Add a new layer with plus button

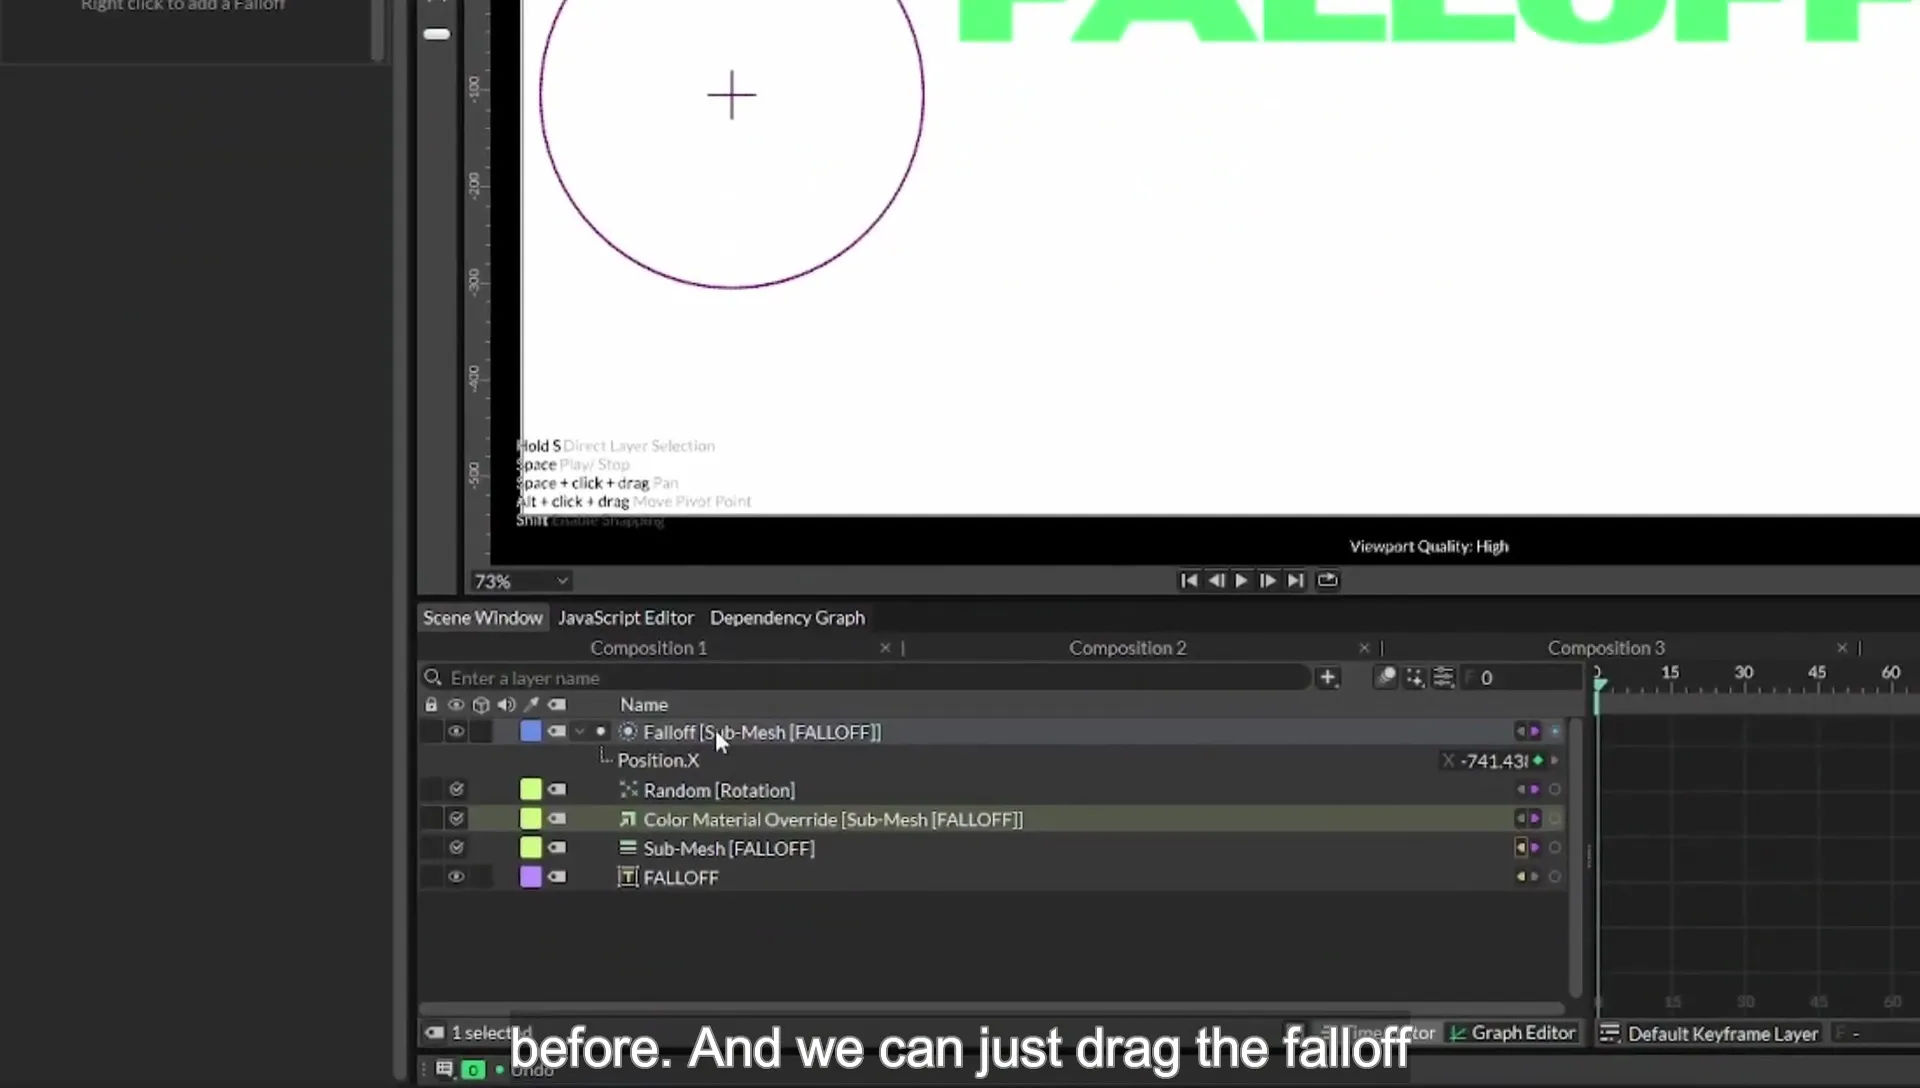tap(1327, 678)
